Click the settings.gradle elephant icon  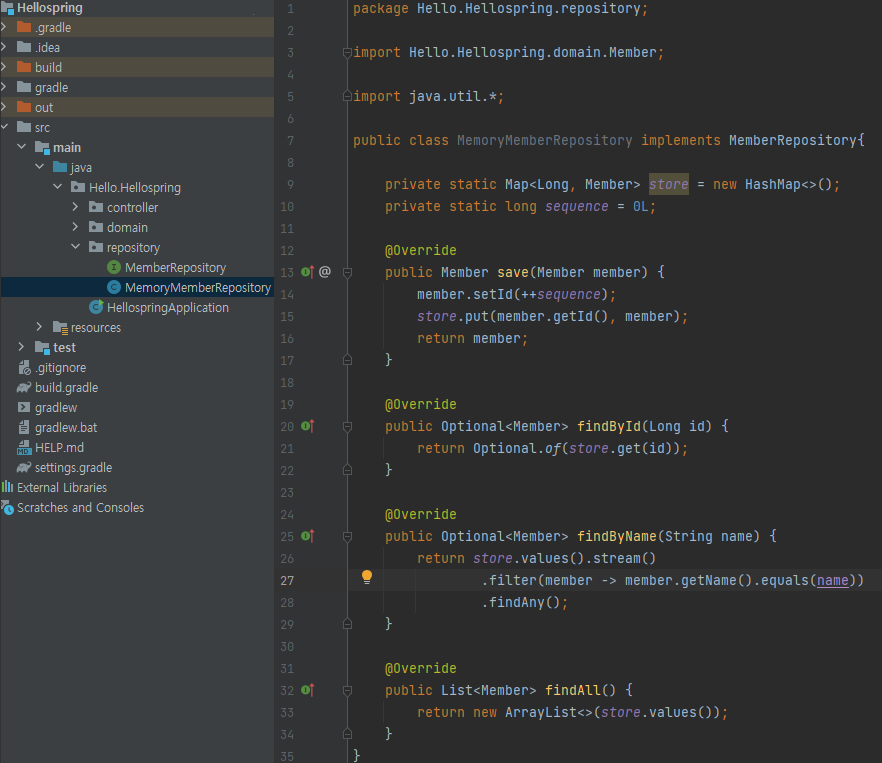tap(24, 467)
